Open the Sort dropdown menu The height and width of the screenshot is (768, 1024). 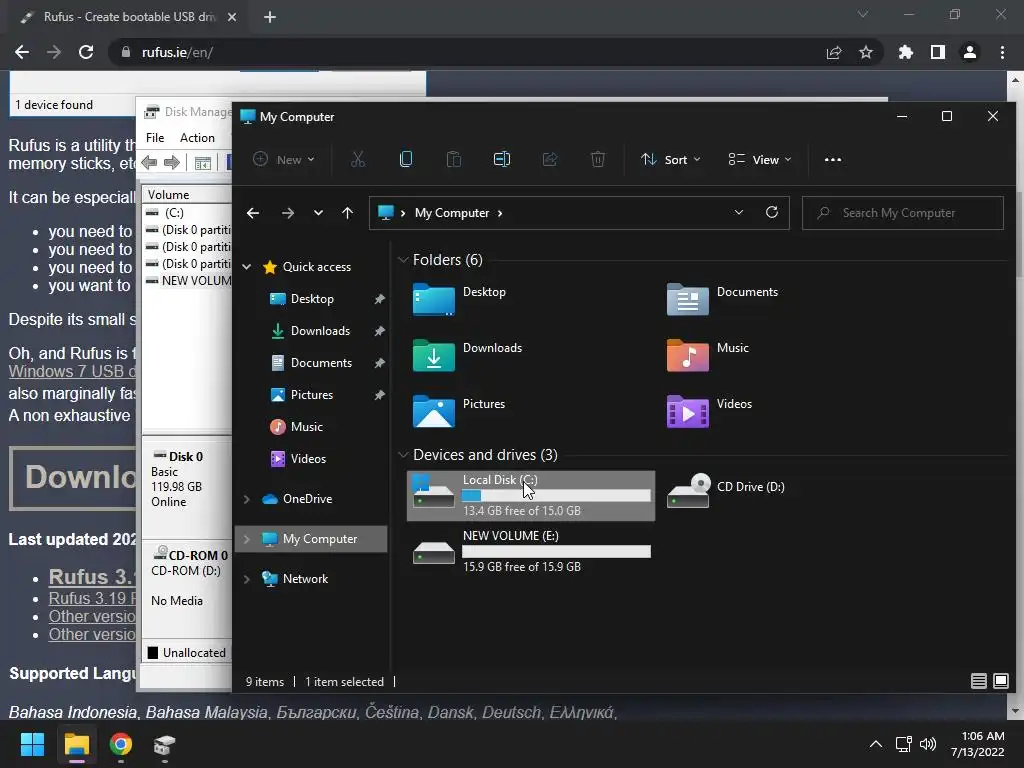tap(671, 159)
